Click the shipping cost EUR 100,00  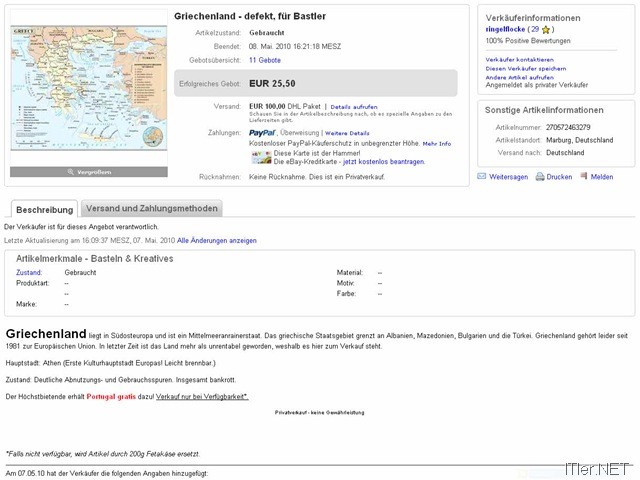pyautogui.click(x=267, y=106)
